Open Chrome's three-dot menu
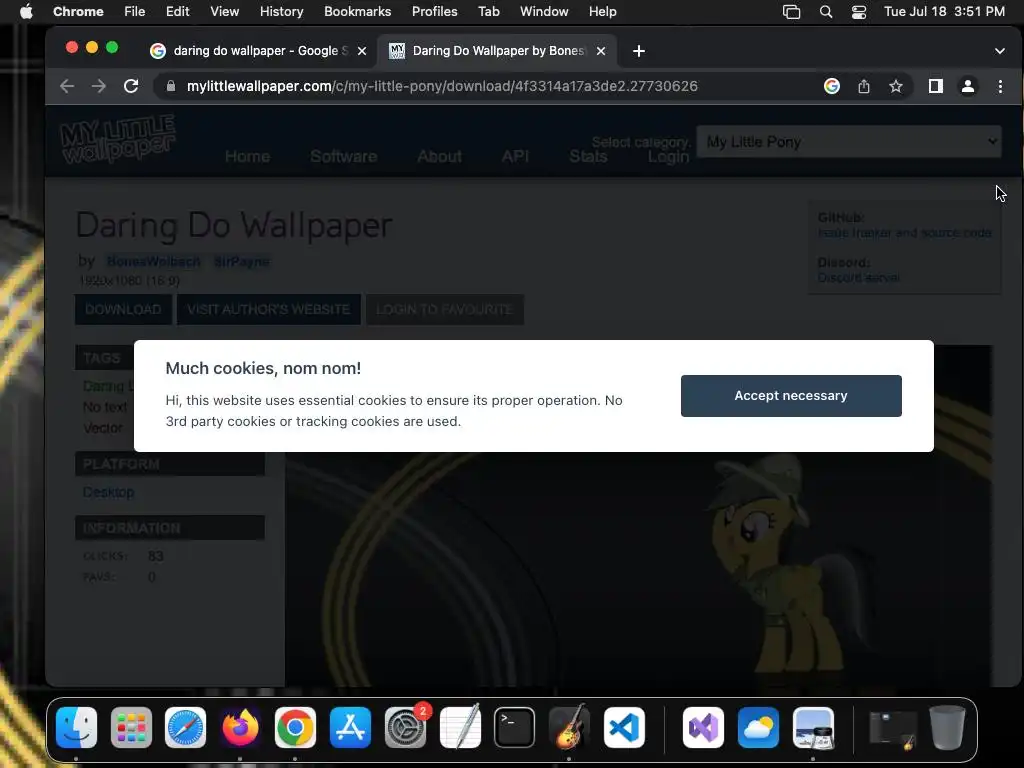 1000,86
